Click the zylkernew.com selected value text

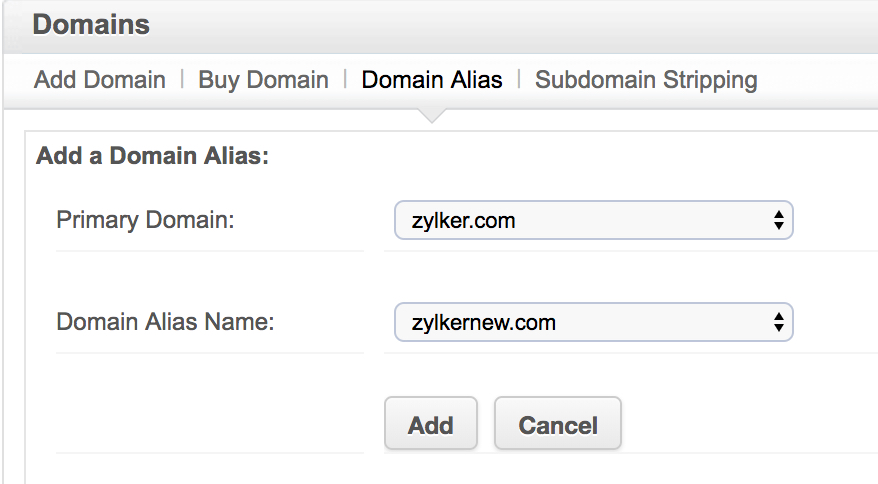click(x=483, y=323)
